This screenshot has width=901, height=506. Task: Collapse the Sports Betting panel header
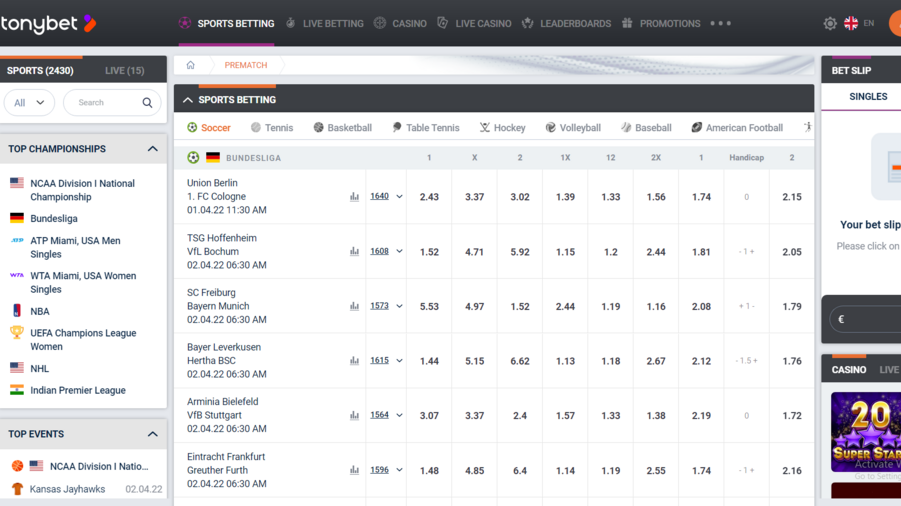(188, 100)
